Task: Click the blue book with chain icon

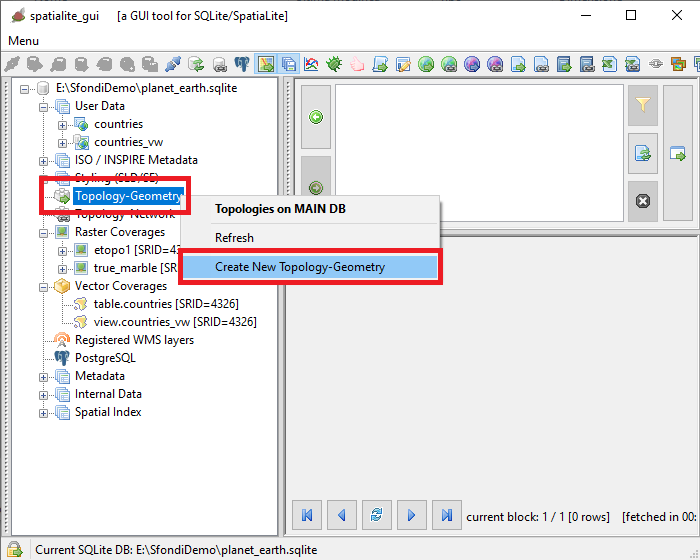Action: (x=587, y=64)
